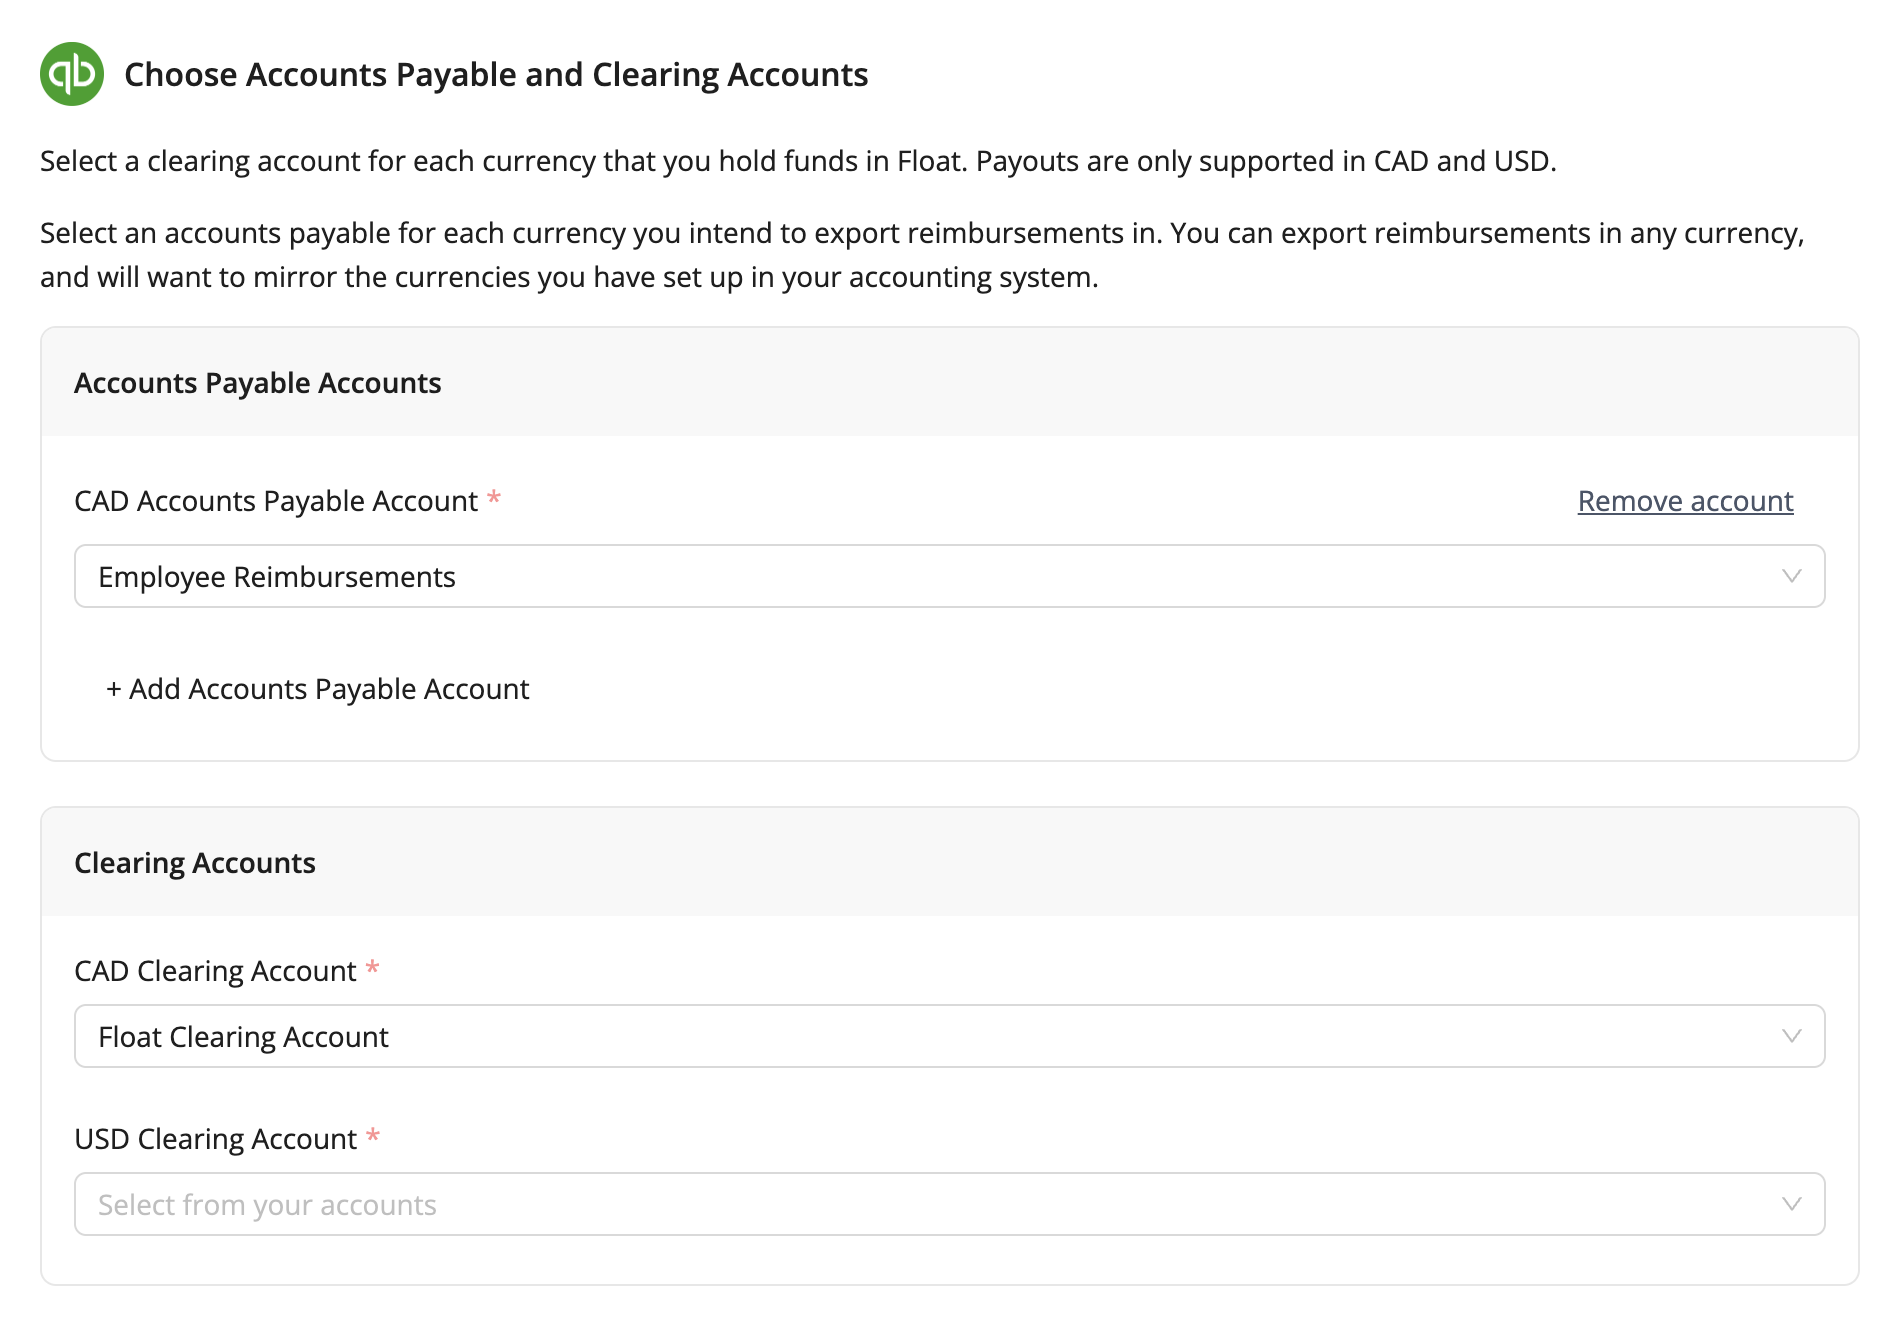Viewport: 1902px width, 1328px height.
Task: Expand the Employee Reimbursements dropdown chevron
Action: pyautogui.click(x=1791, y=576)
